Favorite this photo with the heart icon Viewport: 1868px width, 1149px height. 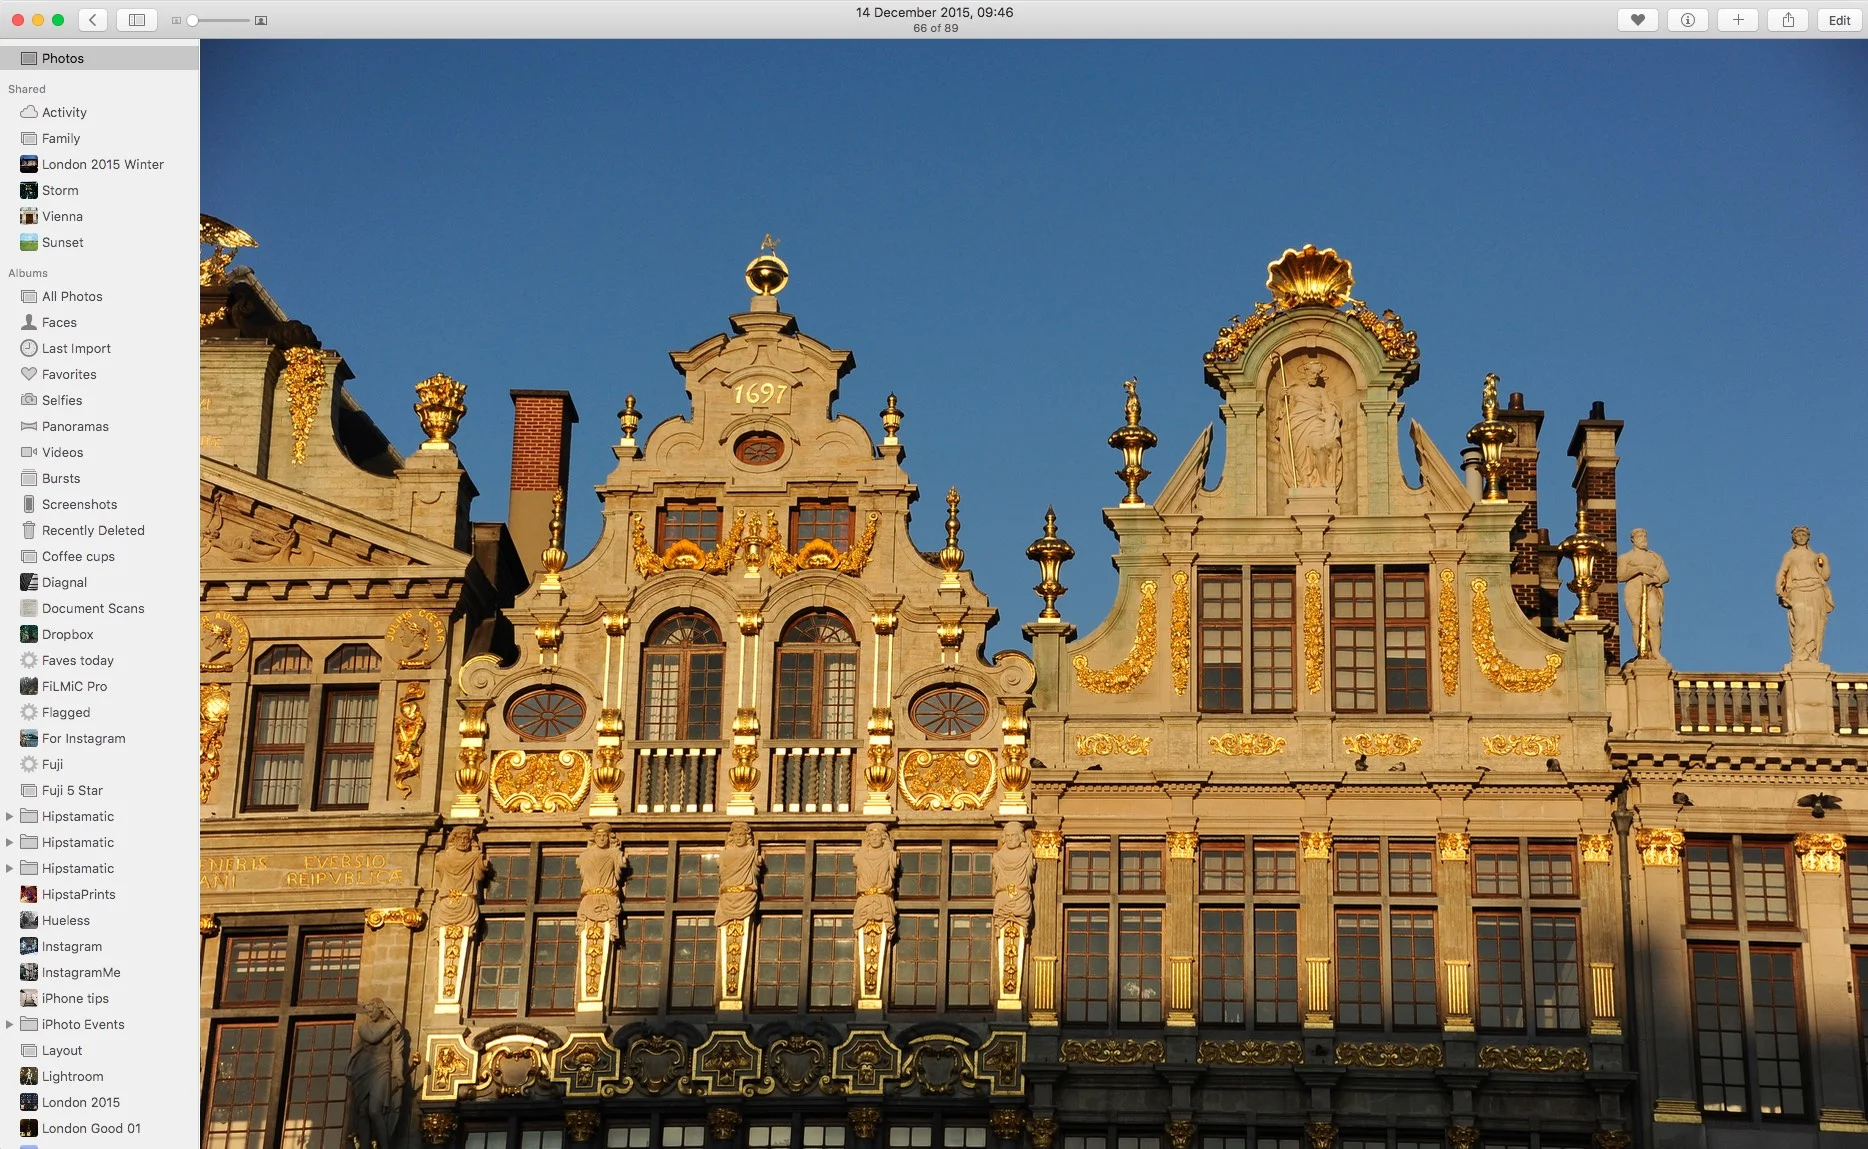[1637, 19]
